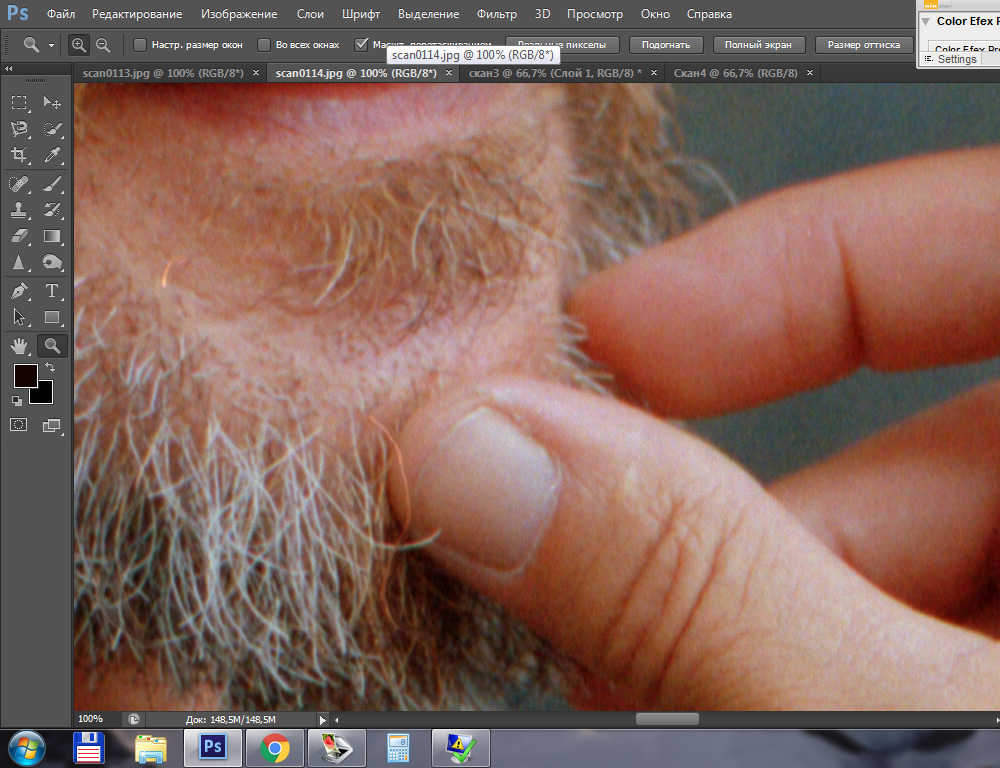This screenshot has width=1000, height=768.
Task: Switch to the Hand tool
Action: point(19,346)
